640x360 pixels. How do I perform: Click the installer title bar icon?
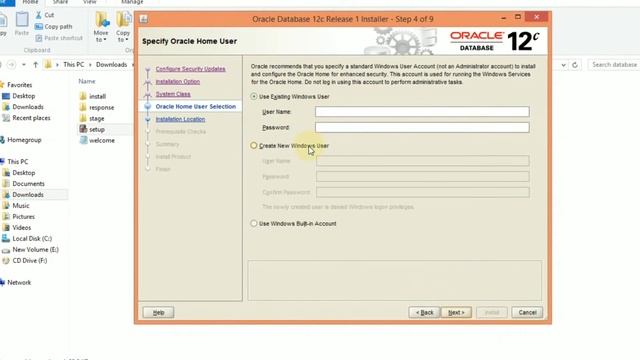(144, 19)
